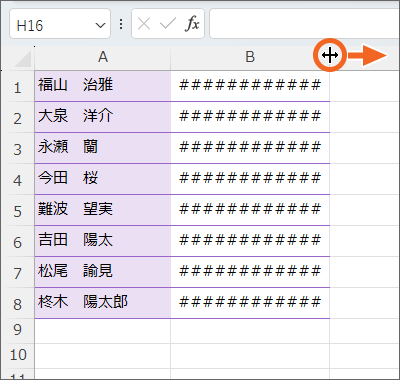Click empty cell B10
The image size is (400, 380).
click(x=250, y=356)
